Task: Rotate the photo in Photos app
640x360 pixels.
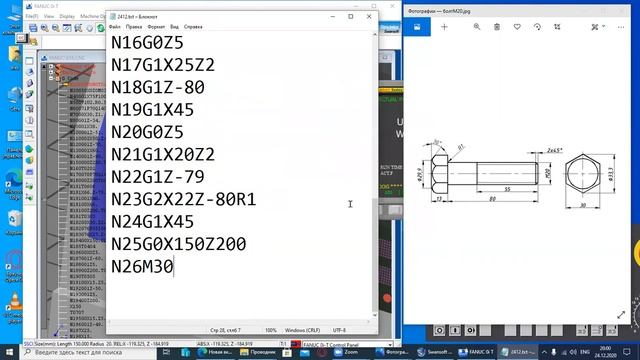Action: pyautogui.click(x=537, y=27)
